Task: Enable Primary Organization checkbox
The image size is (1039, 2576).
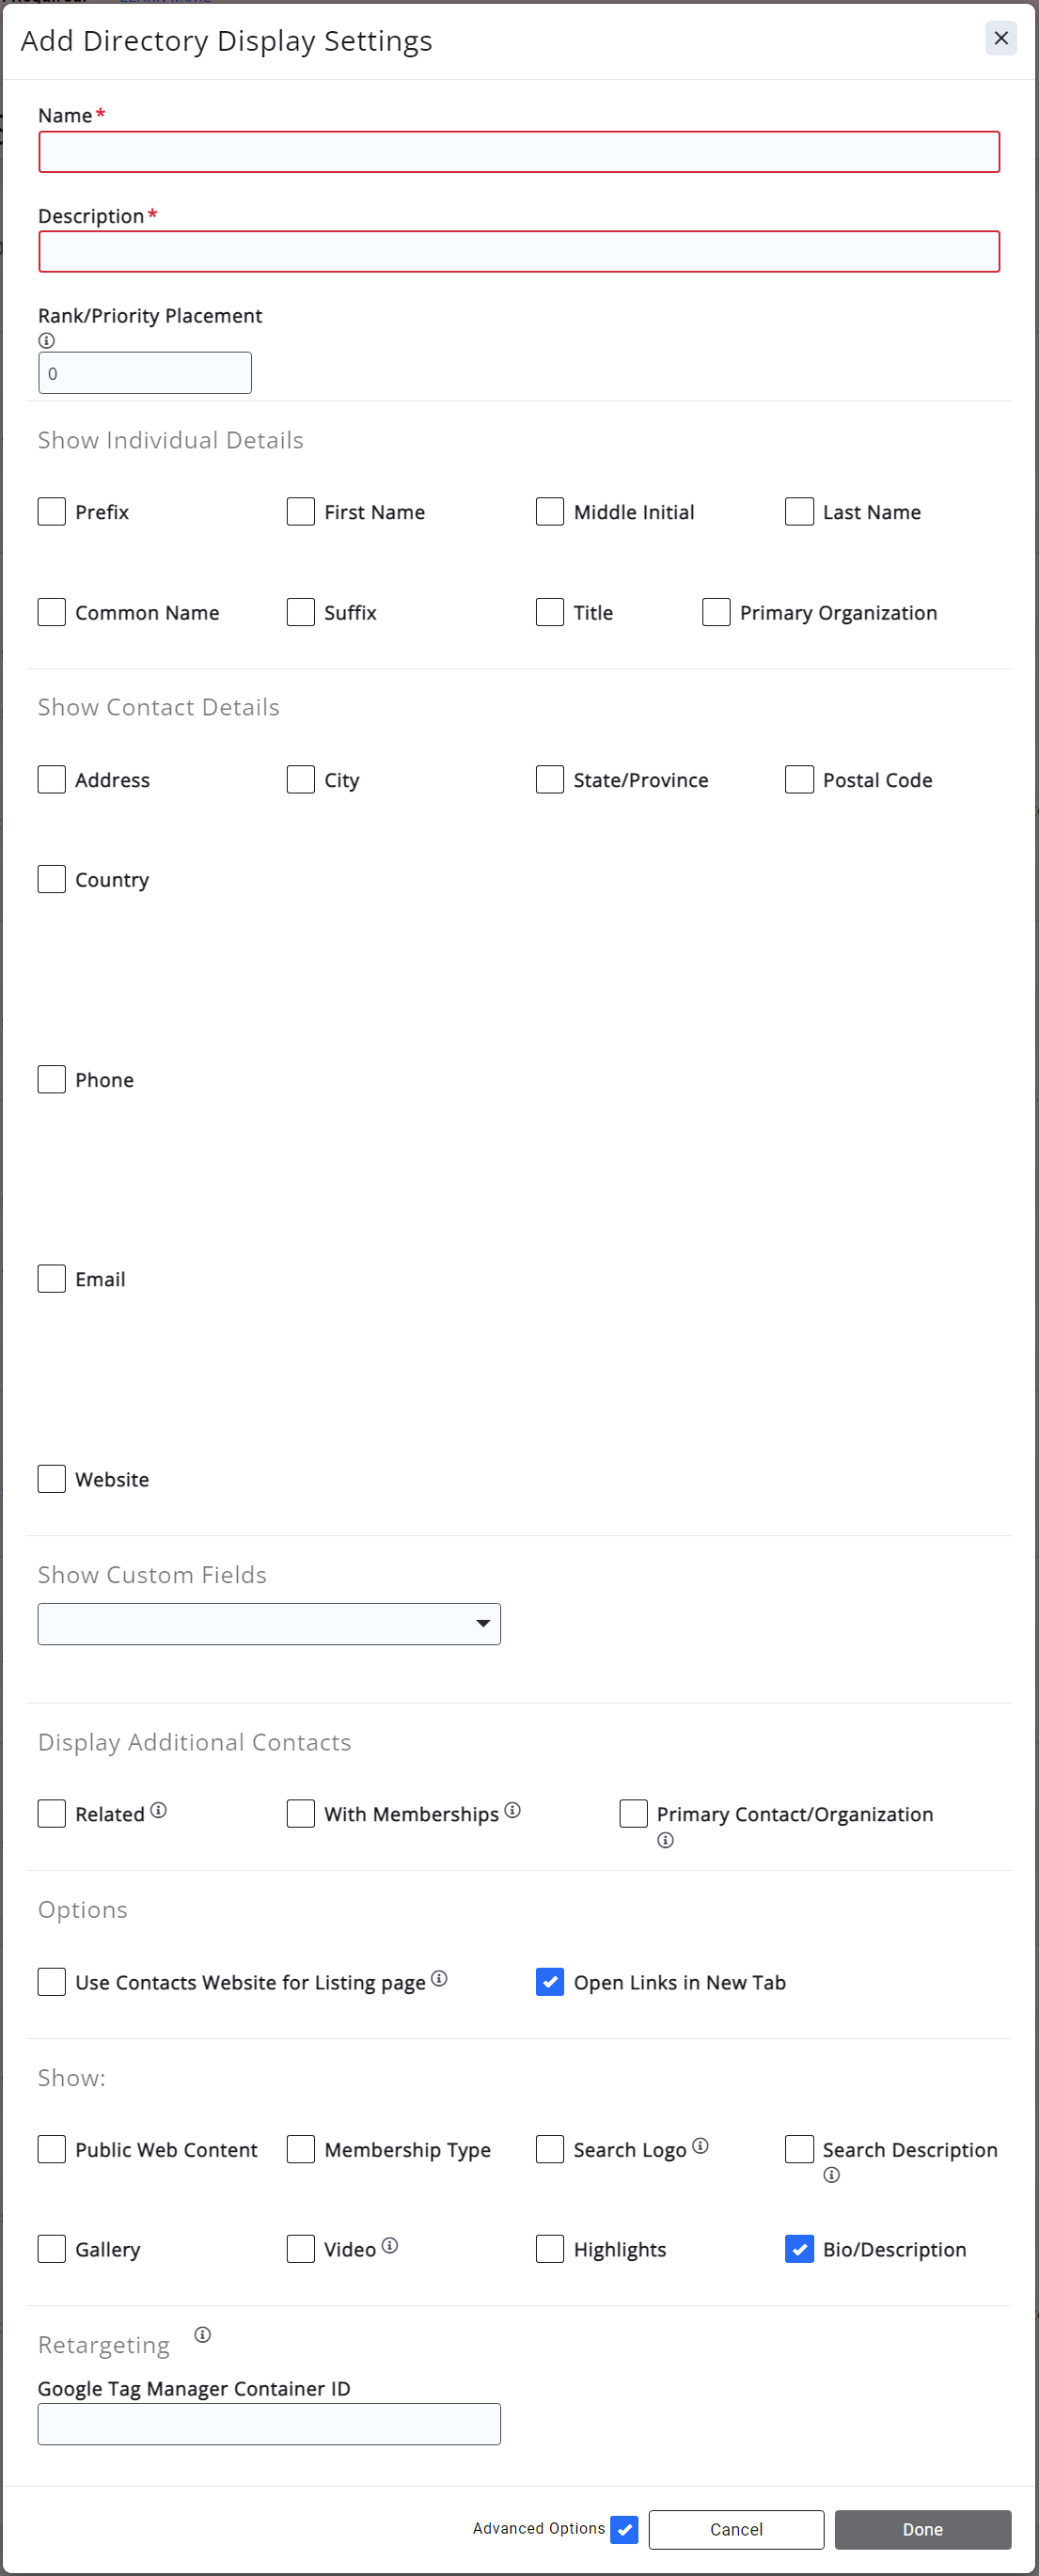Action: point(716,612)
